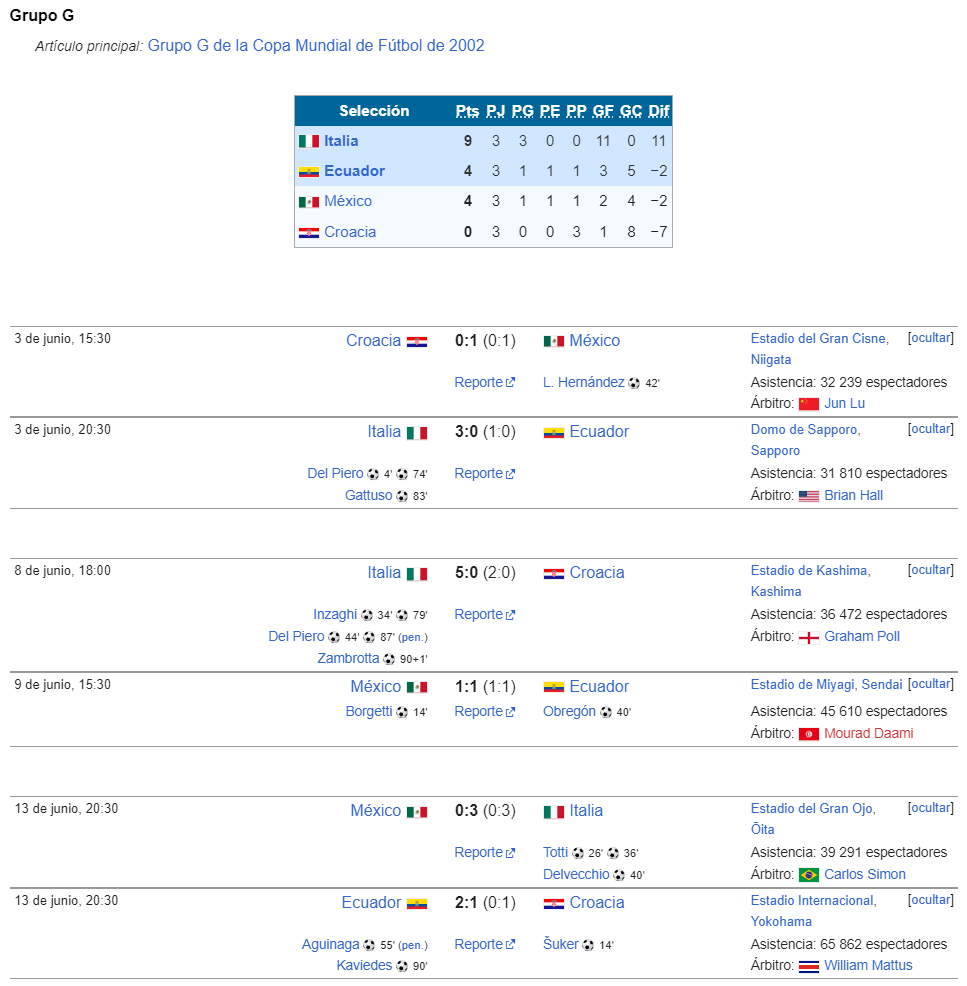967x986 pixels.
Task: Click the USA flag beside Brian Hall
Action: pyautogui.click(x=809, y=496)
